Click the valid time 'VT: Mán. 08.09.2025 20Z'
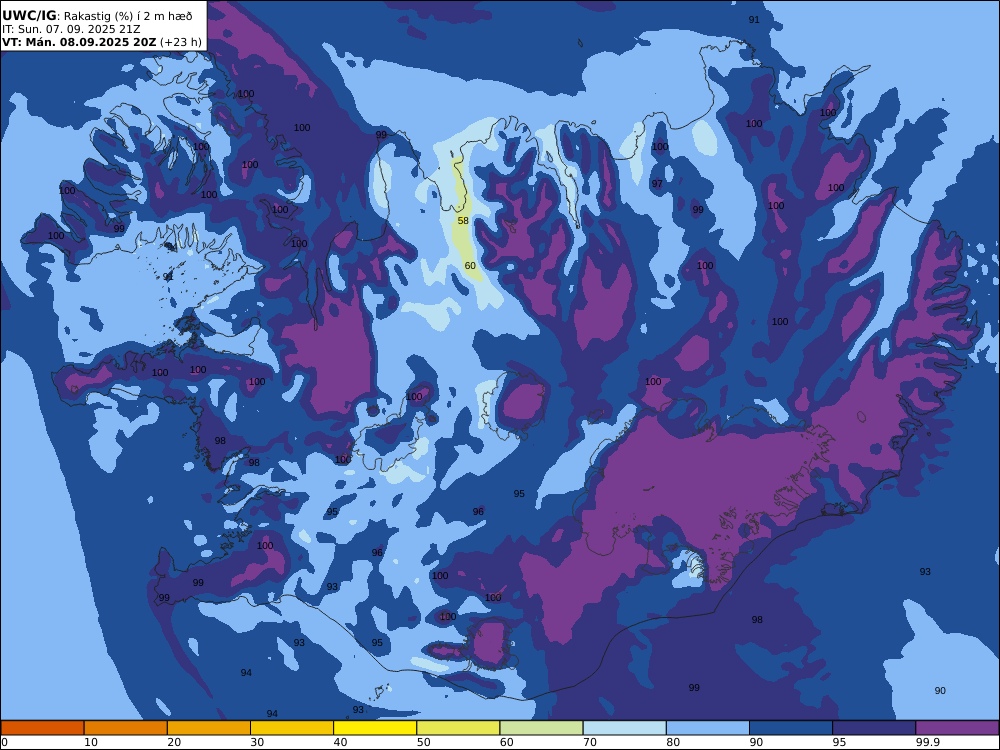 point(79,42)
